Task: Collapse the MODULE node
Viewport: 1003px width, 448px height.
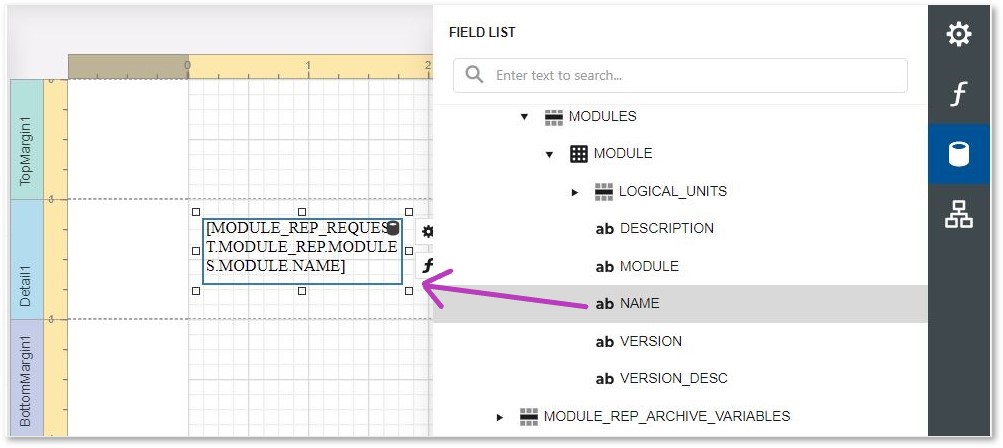Action: tap(549, 154)
